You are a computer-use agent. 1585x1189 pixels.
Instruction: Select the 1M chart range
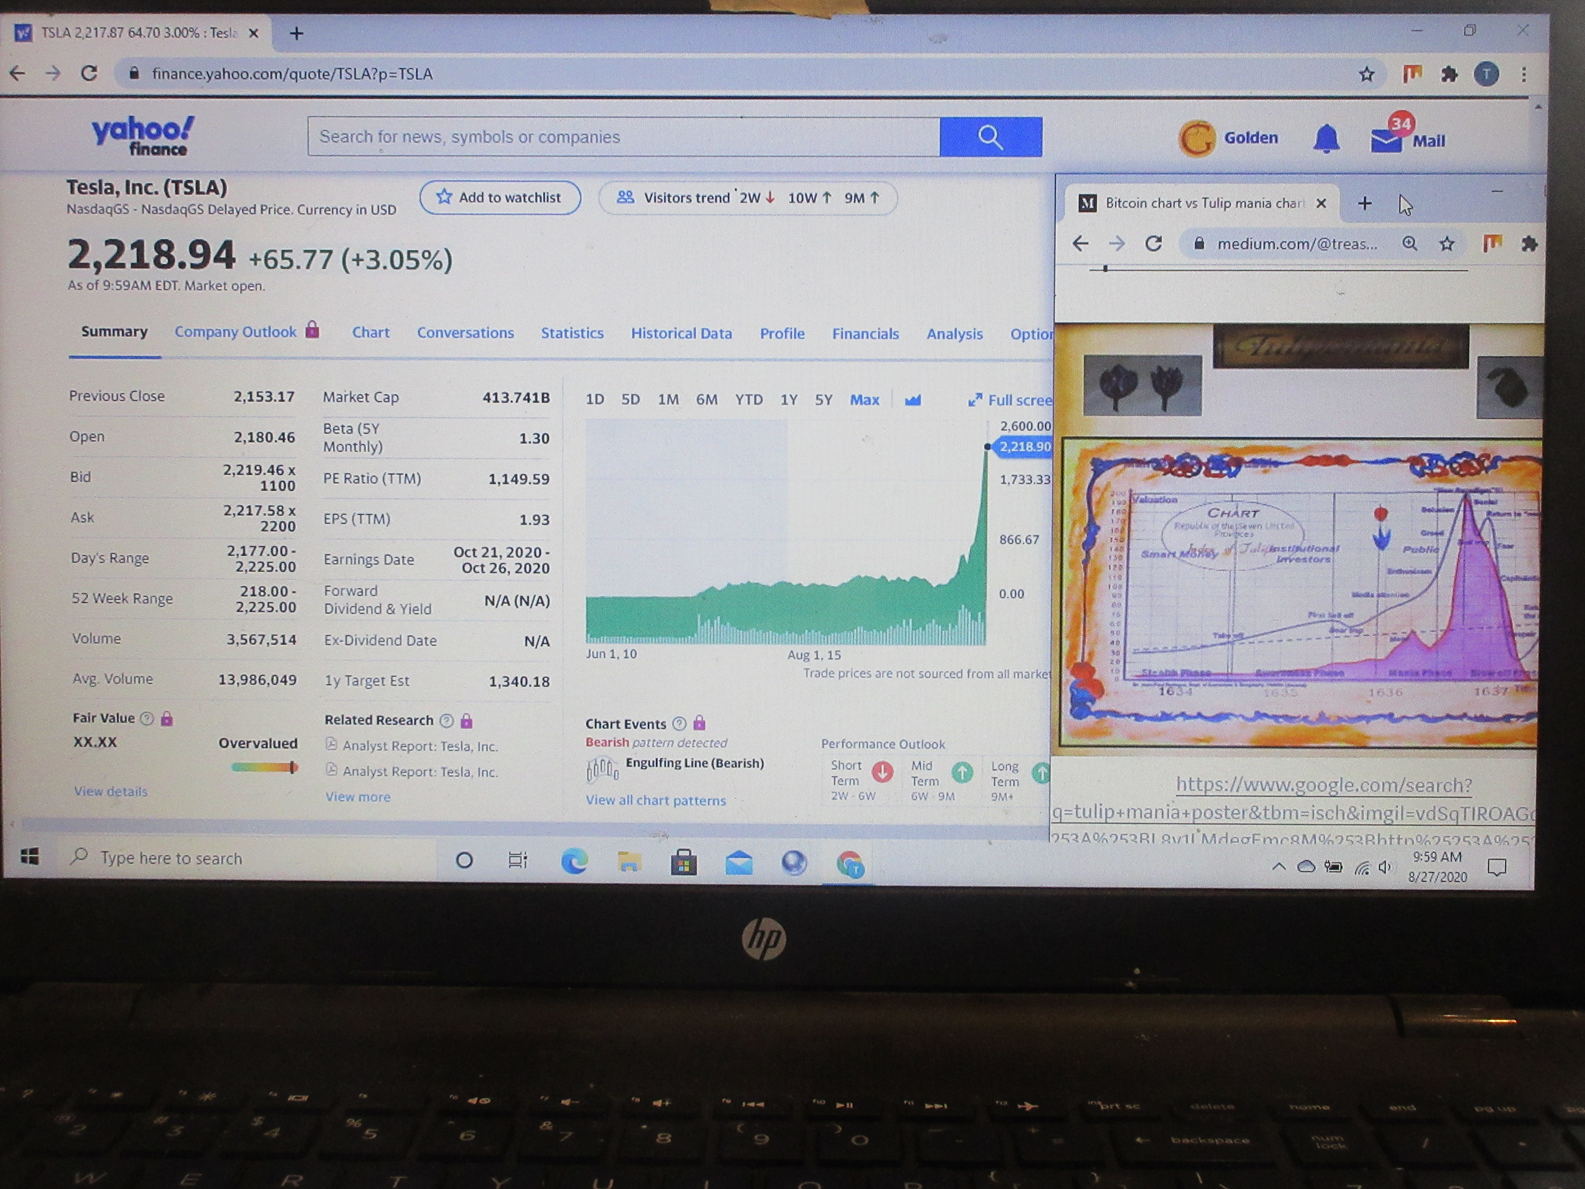[x=668, y=399]
